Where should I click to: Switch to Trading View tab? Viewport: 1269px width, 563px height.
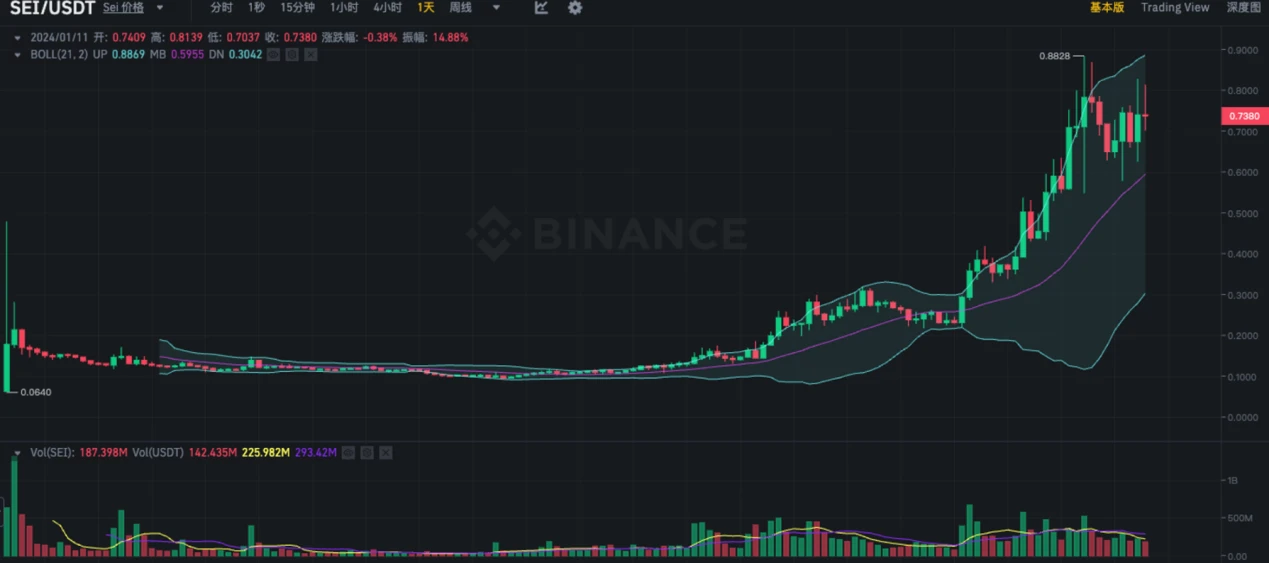point(1175,8)
